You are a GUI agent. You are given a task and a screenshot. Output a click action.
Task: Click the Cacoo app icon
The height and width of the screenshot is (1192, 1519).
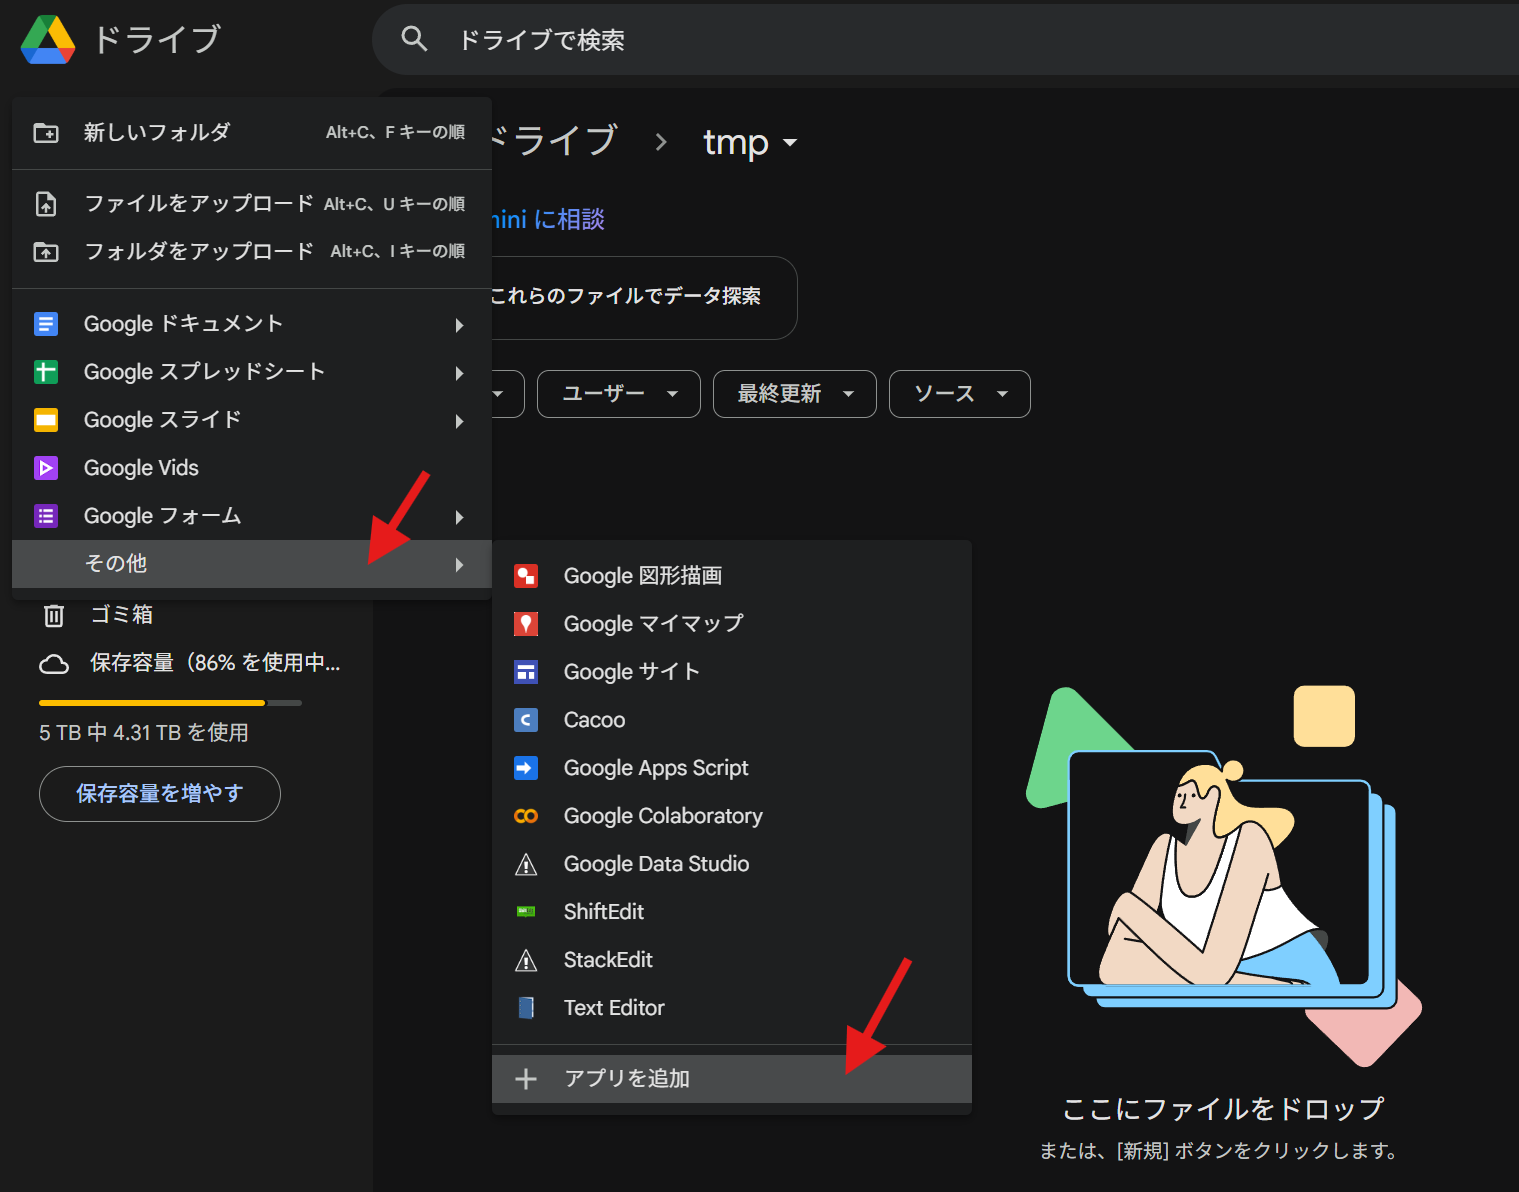526,720
